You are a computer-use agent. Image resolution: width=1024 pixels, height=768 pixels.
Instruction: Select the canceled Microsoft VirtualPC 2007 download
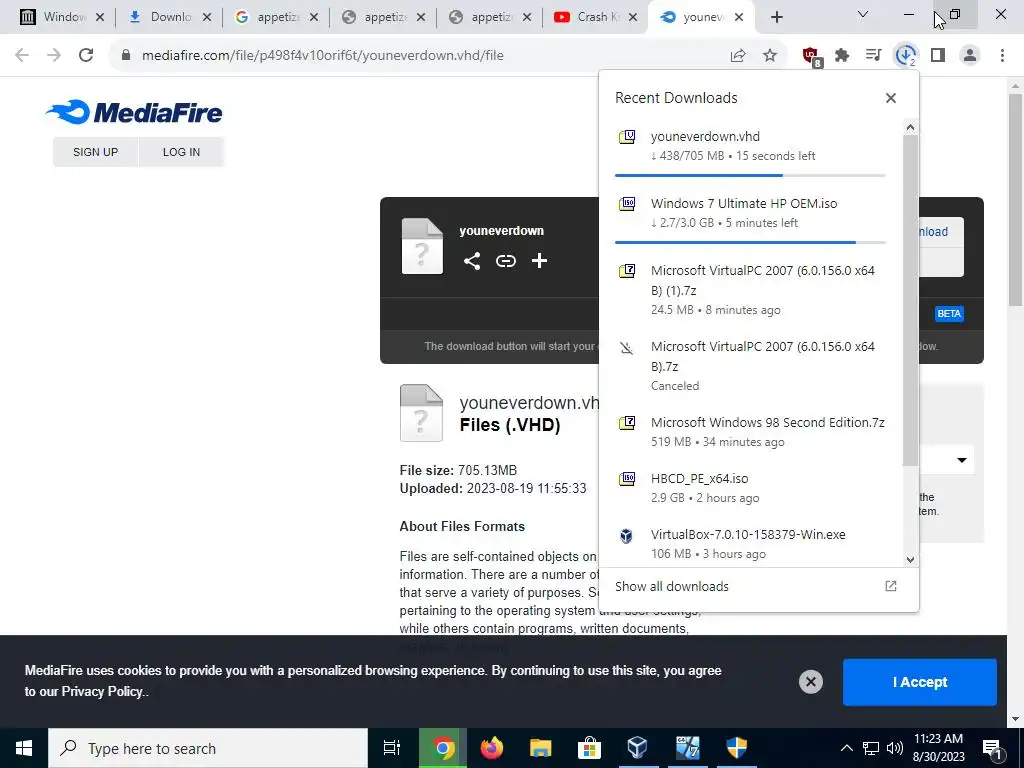(x=750, y=366)
